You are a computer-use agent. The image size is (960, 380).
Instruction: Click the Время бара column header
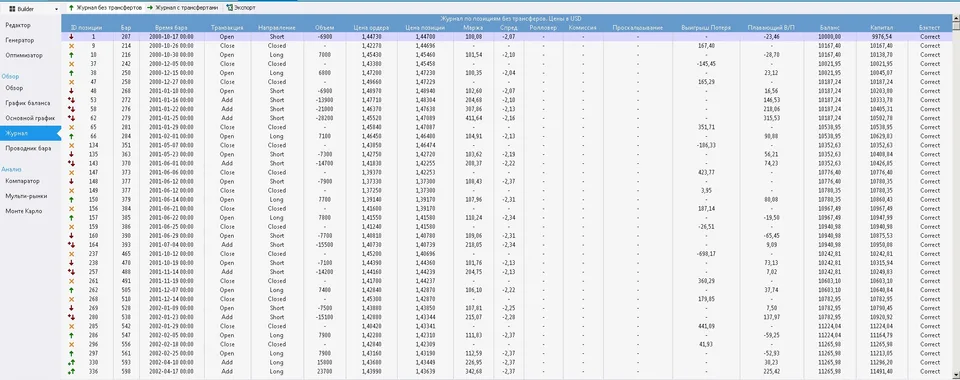pyautogui.click(x=171, y=28)
